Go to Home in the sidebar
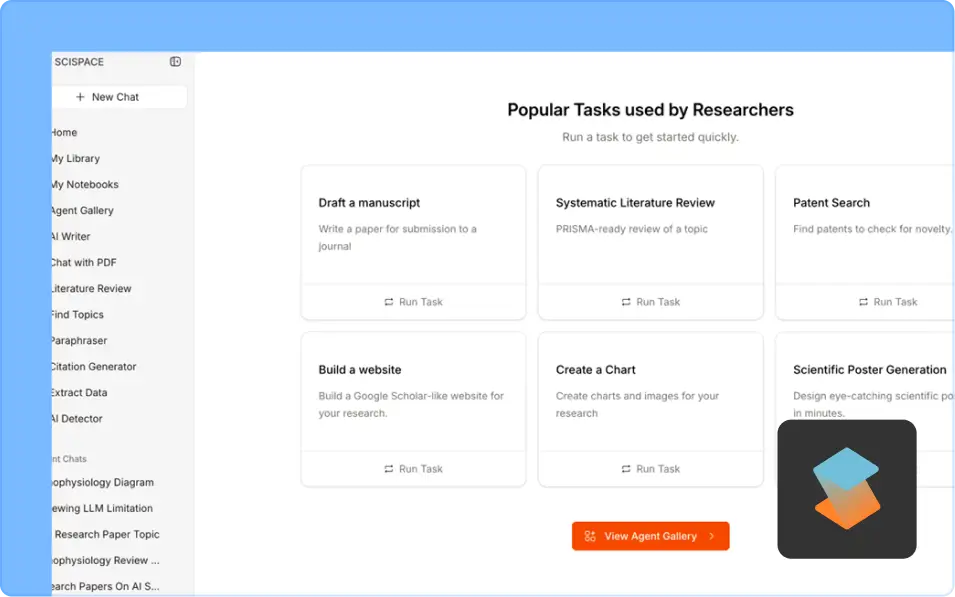This screenshot has width=955, height=597. (x=64, y=132)
